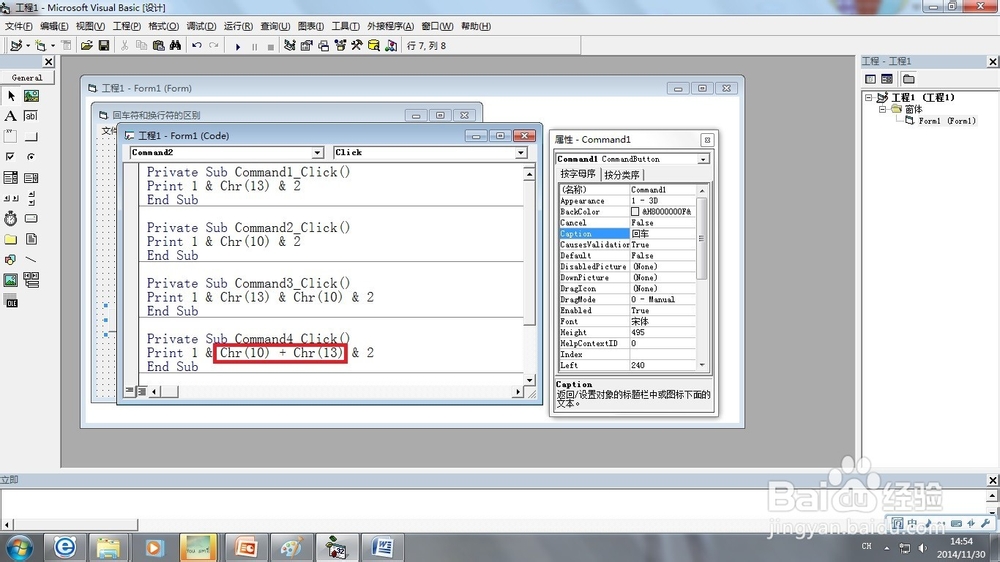Collapse the 窗体 folder node

(x=883, y=109)
